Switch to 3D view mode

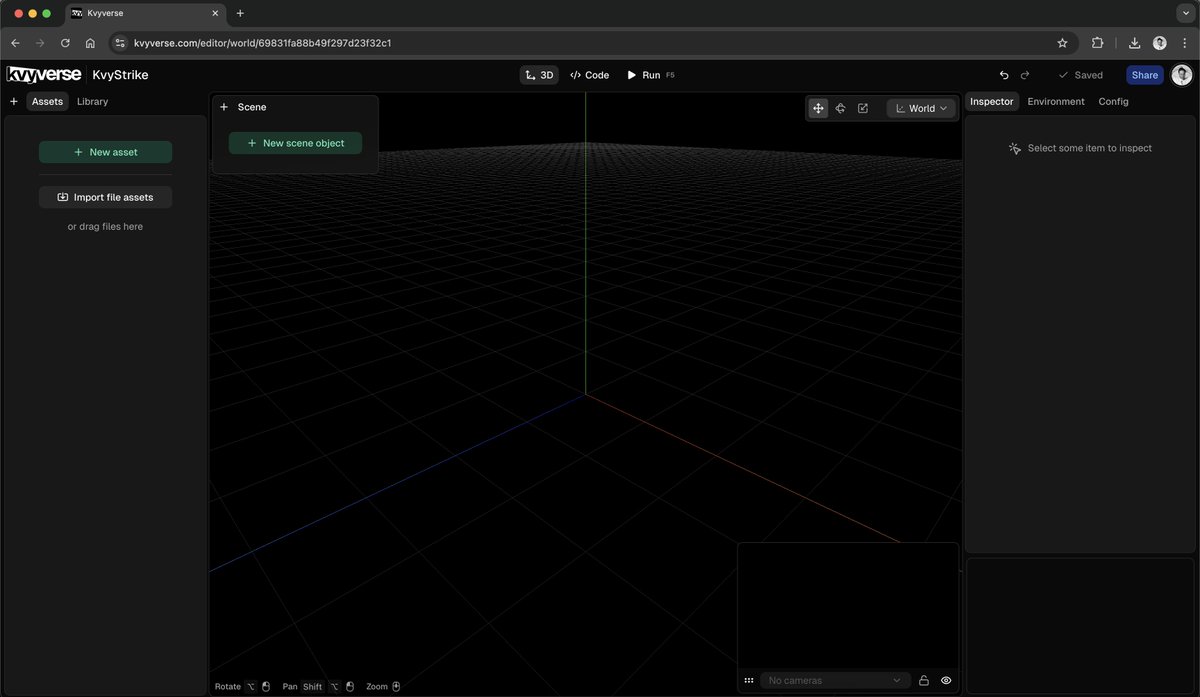click(x=539, y=75)
